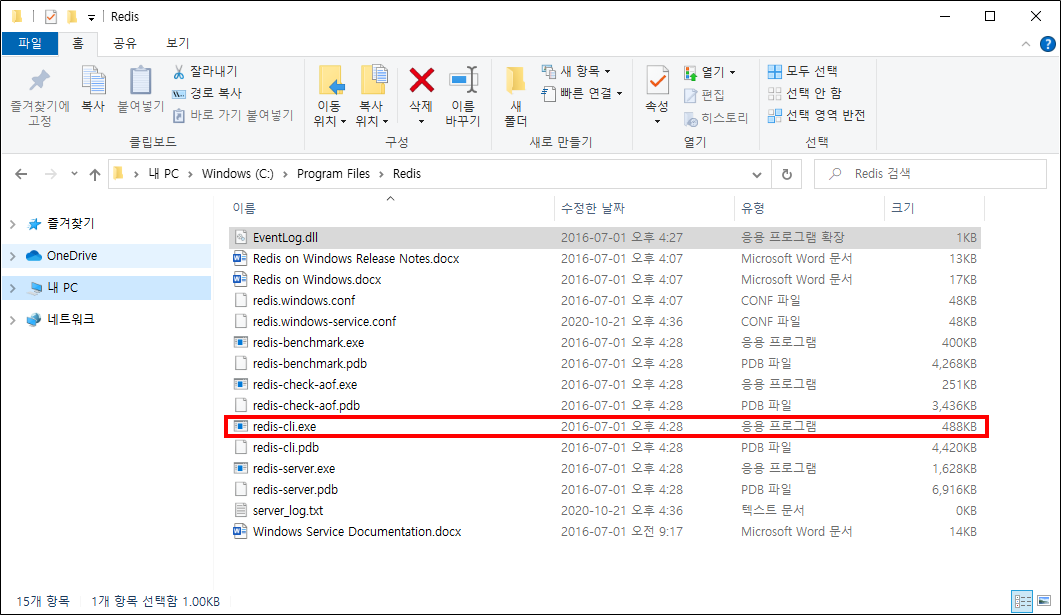Open address bar history dropdown
This screenshot has height=615, width=1061.
[757, 175]
